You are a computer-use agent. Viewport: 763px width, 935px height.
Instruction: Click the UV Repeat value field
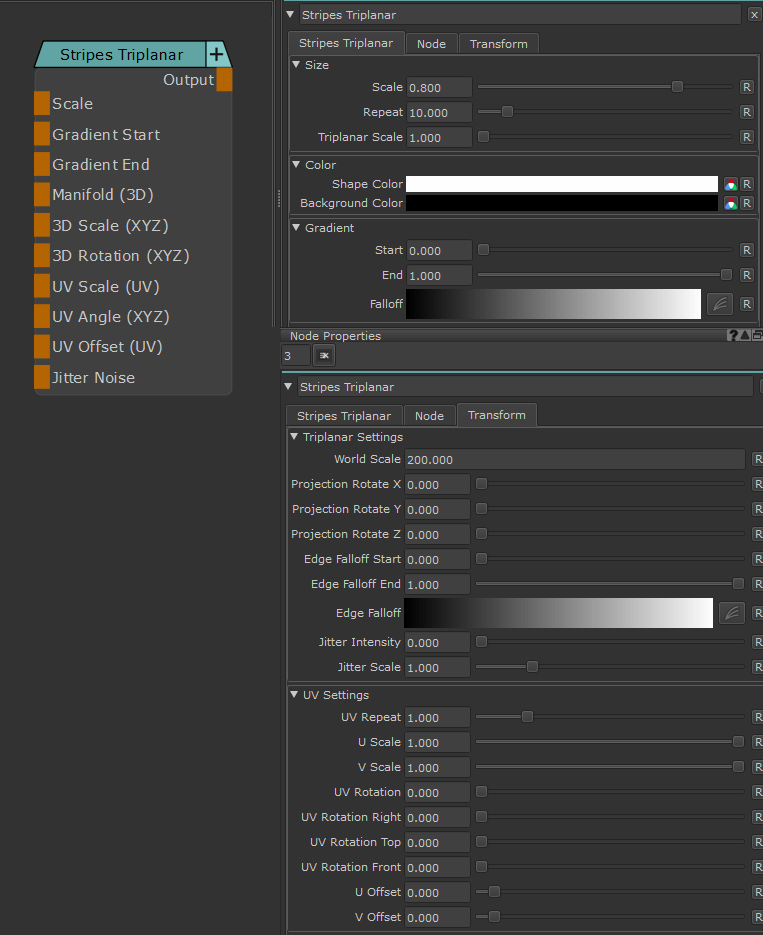[x=437, y=717]
